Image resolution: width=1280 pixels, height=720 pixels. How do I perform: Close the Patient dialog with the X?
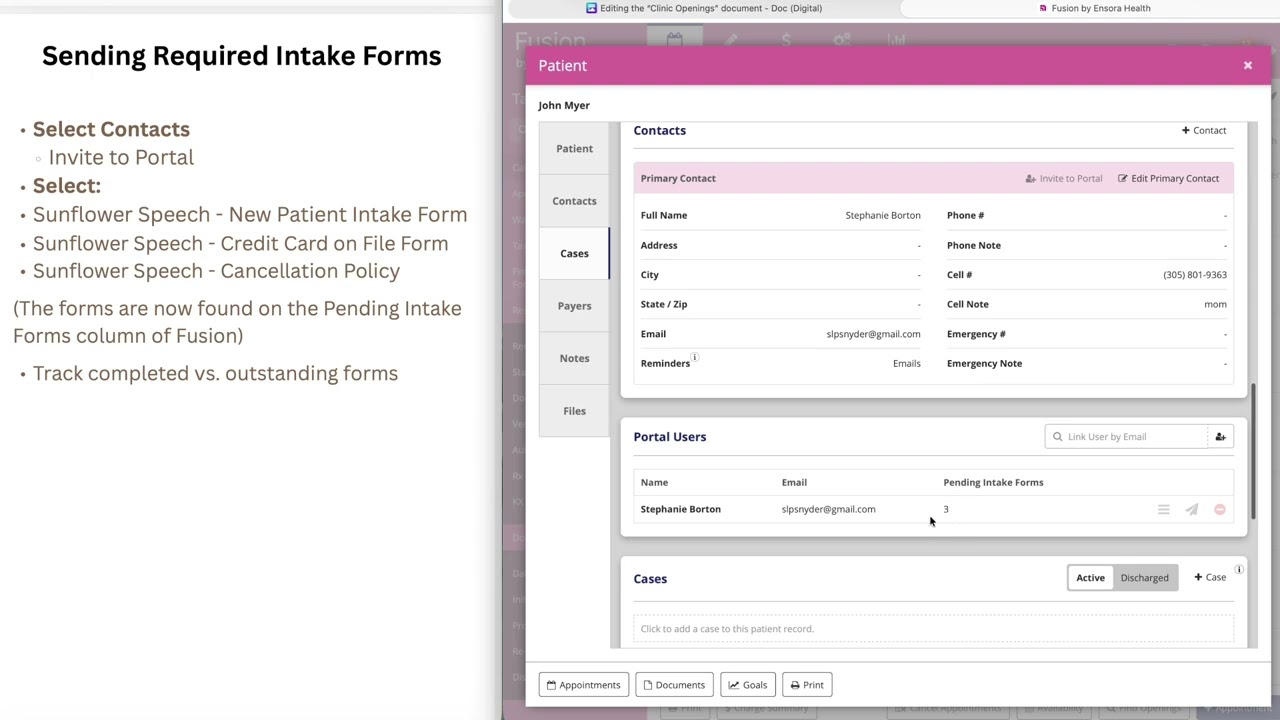(1247, 65)
